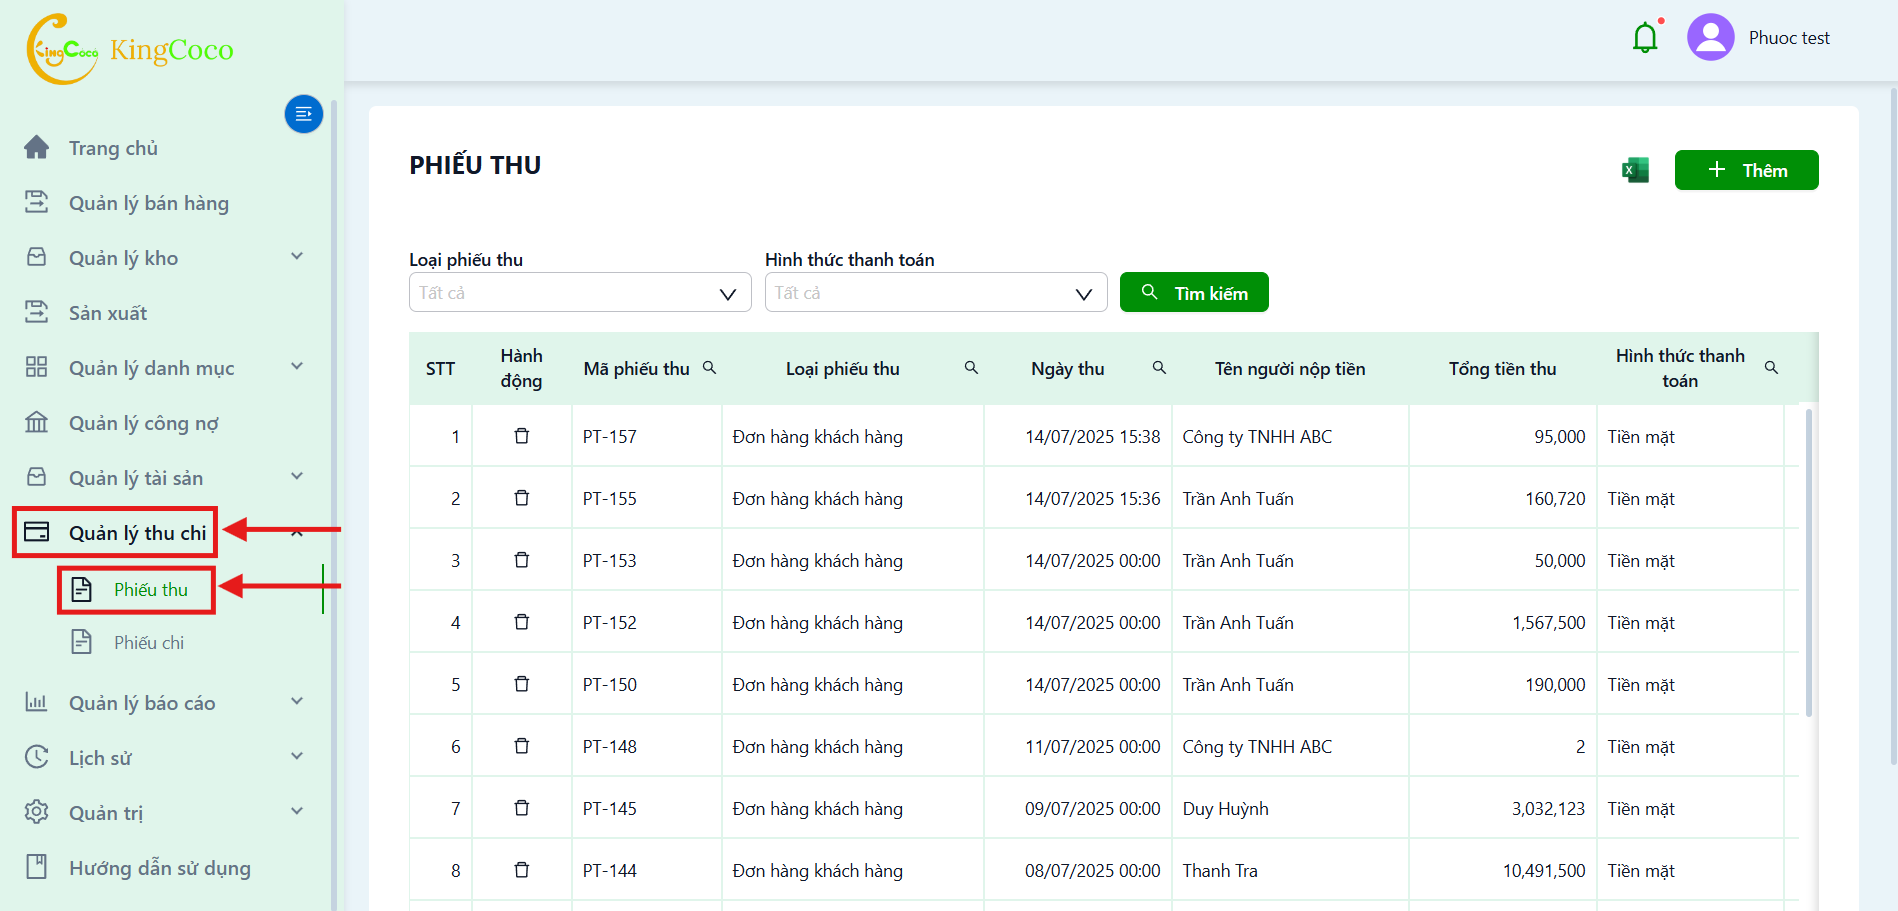Image resolution: width=1898 pixels, height=911 pixels.
Task: Search in the Ngày thu column
Action: [1159, 368]
